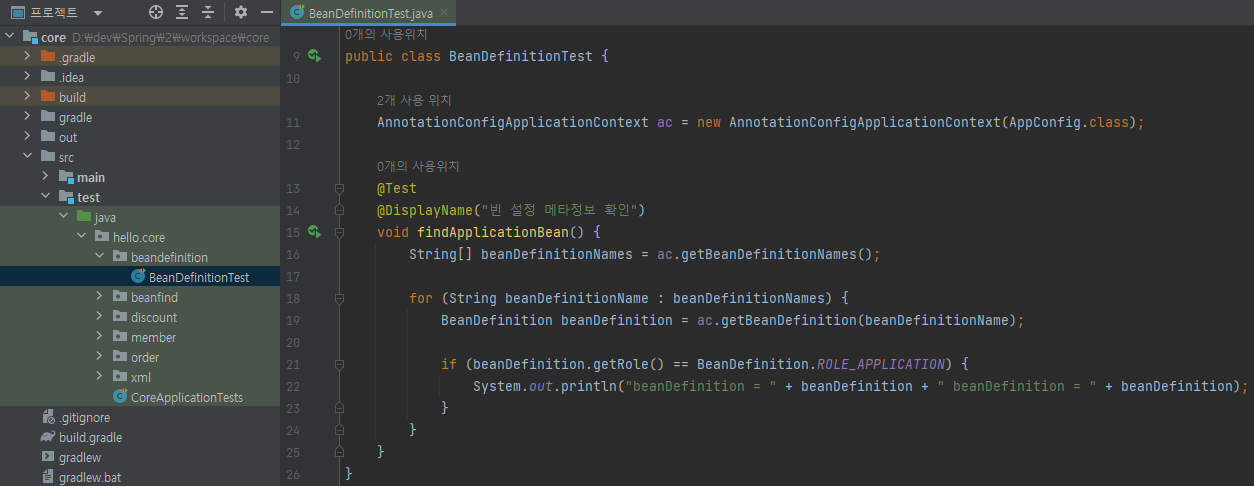The width and height of the screenshot is (1254, 486).
Task: Click the CoreApplicationTests class icon
Action: point(120,397)
